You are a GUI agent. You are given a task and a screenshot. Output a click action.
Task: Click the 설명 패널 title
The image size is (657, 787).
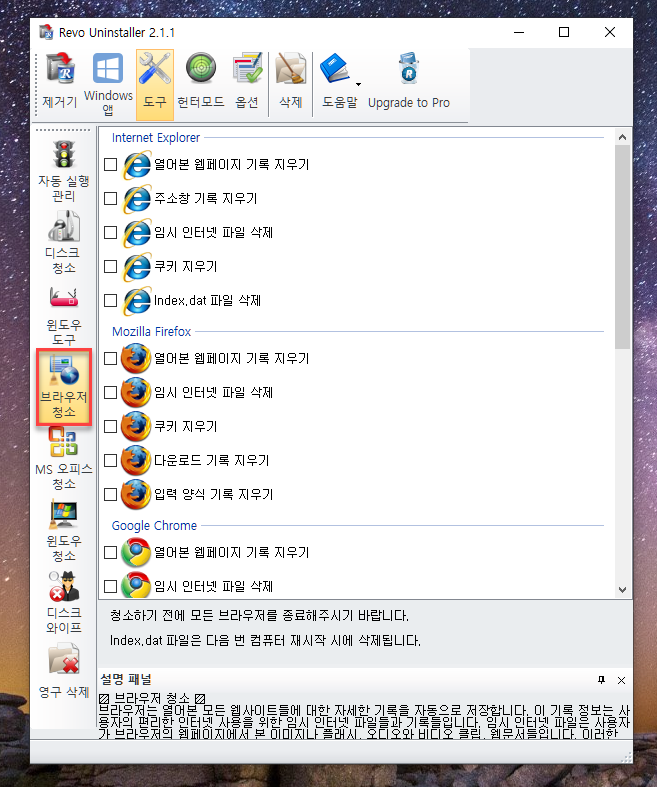point(125,680)
